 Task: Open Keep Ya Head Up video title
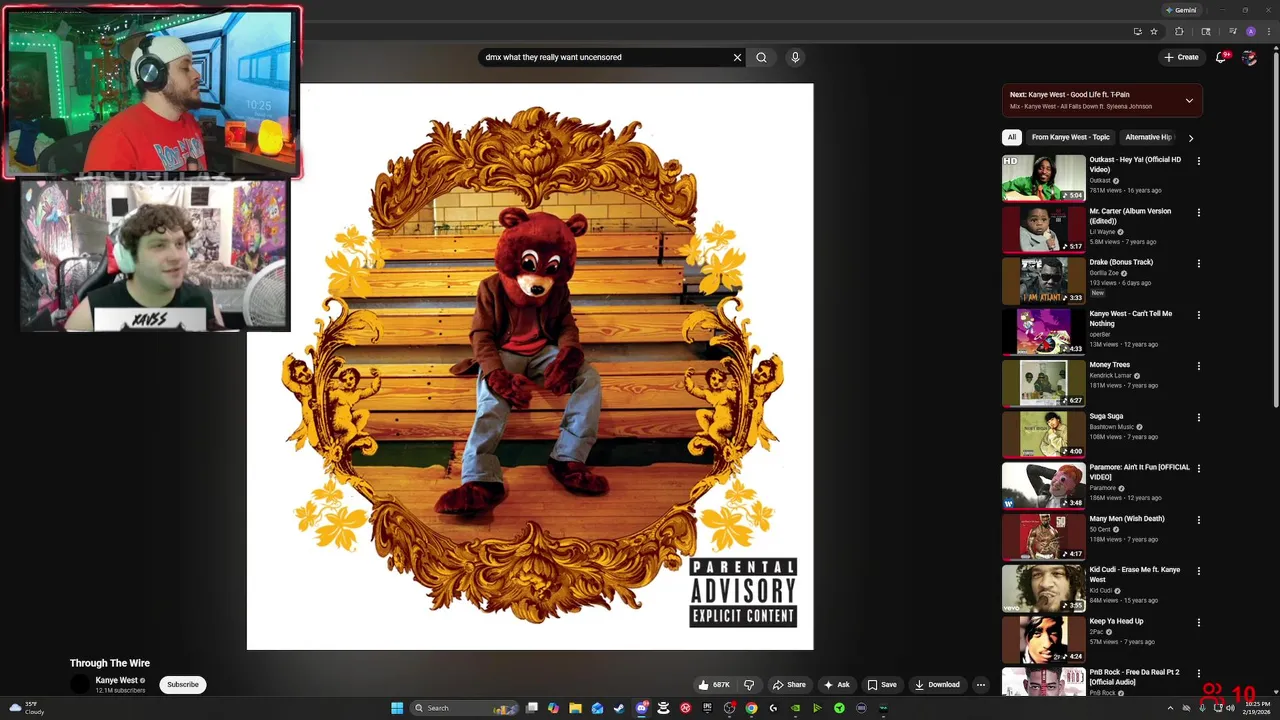tap(1116, 621)
